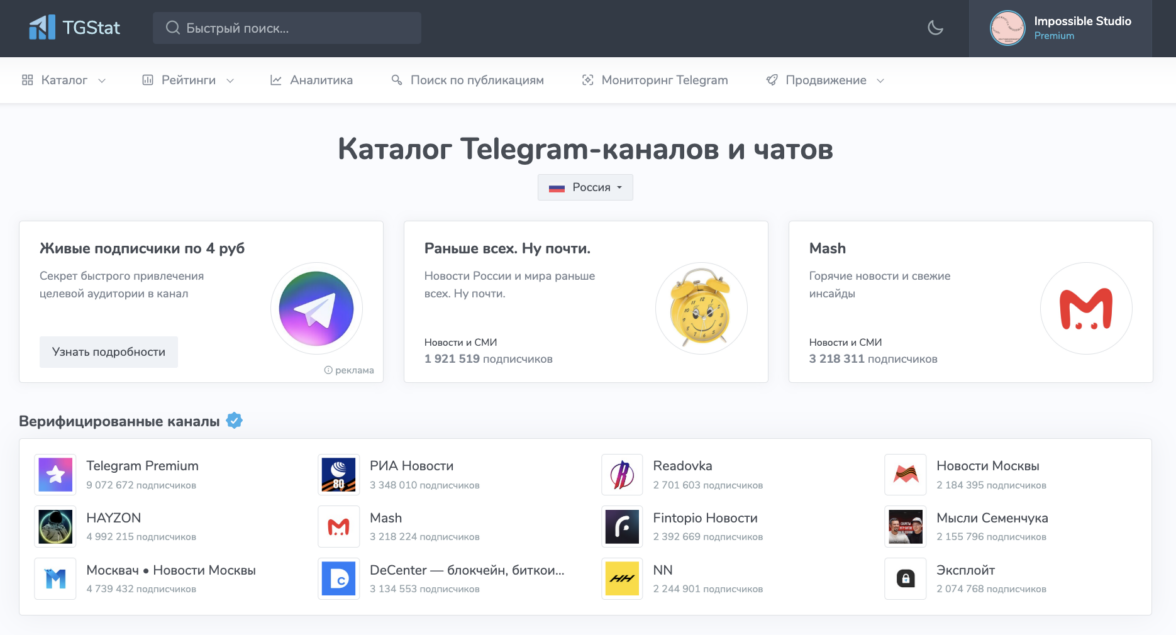This screenshot has height=635, width=1176.
Task: Open the Аналитика section
Action: click(311, 80)
